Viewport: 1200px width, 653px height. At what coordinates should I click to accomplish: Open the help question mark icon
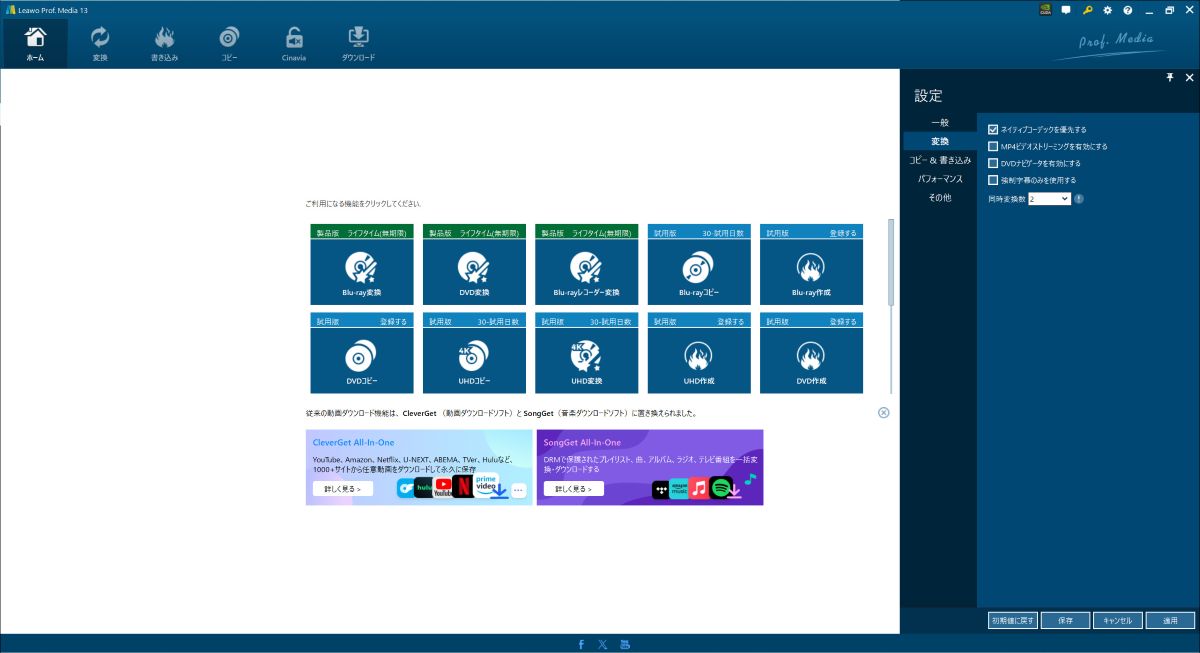(x=1127, y=10)
